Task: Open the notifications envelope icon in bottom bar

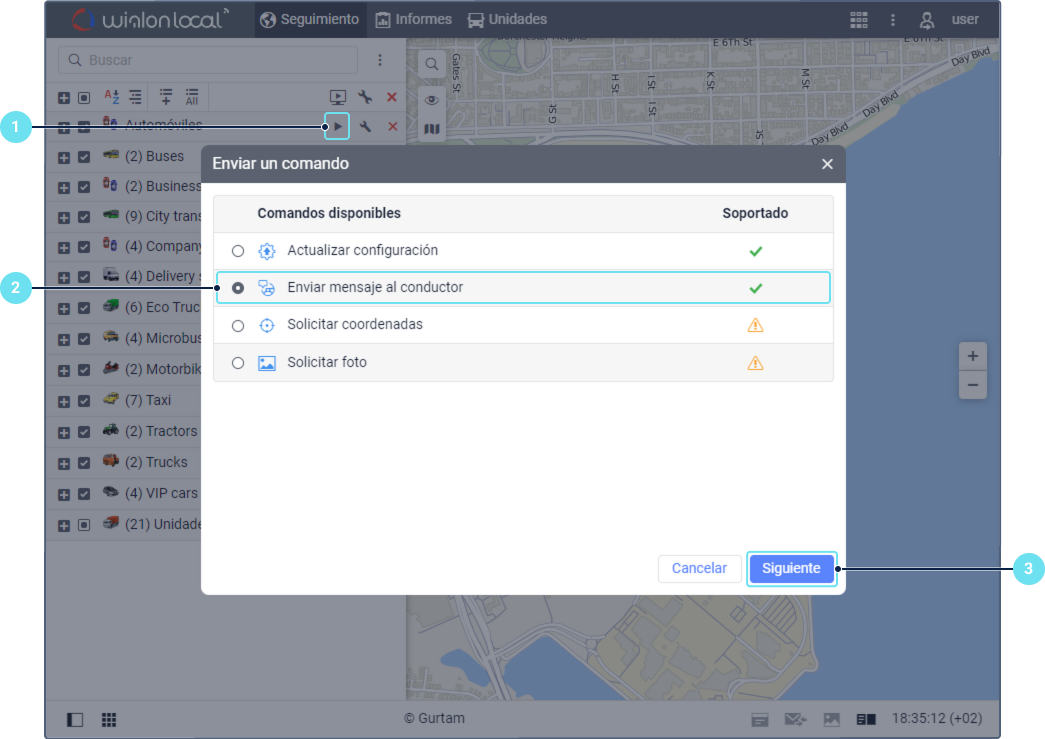Action: [x=795, y=719]
